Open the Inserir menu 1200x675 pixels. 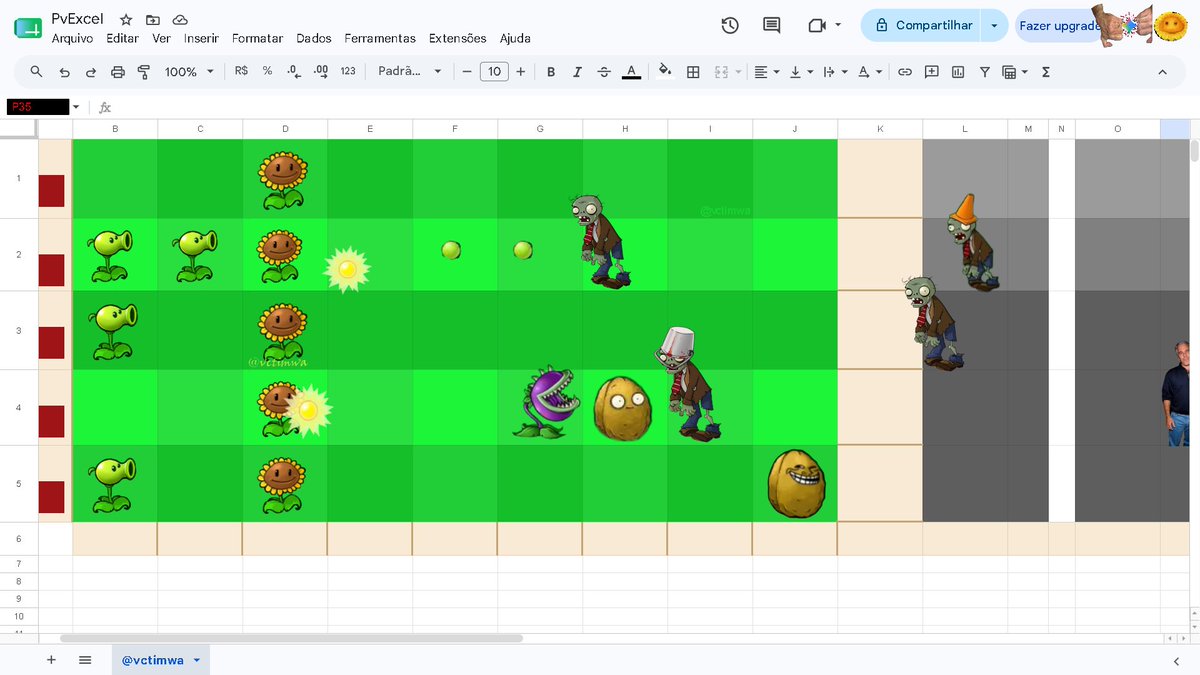tap(201, 38)
